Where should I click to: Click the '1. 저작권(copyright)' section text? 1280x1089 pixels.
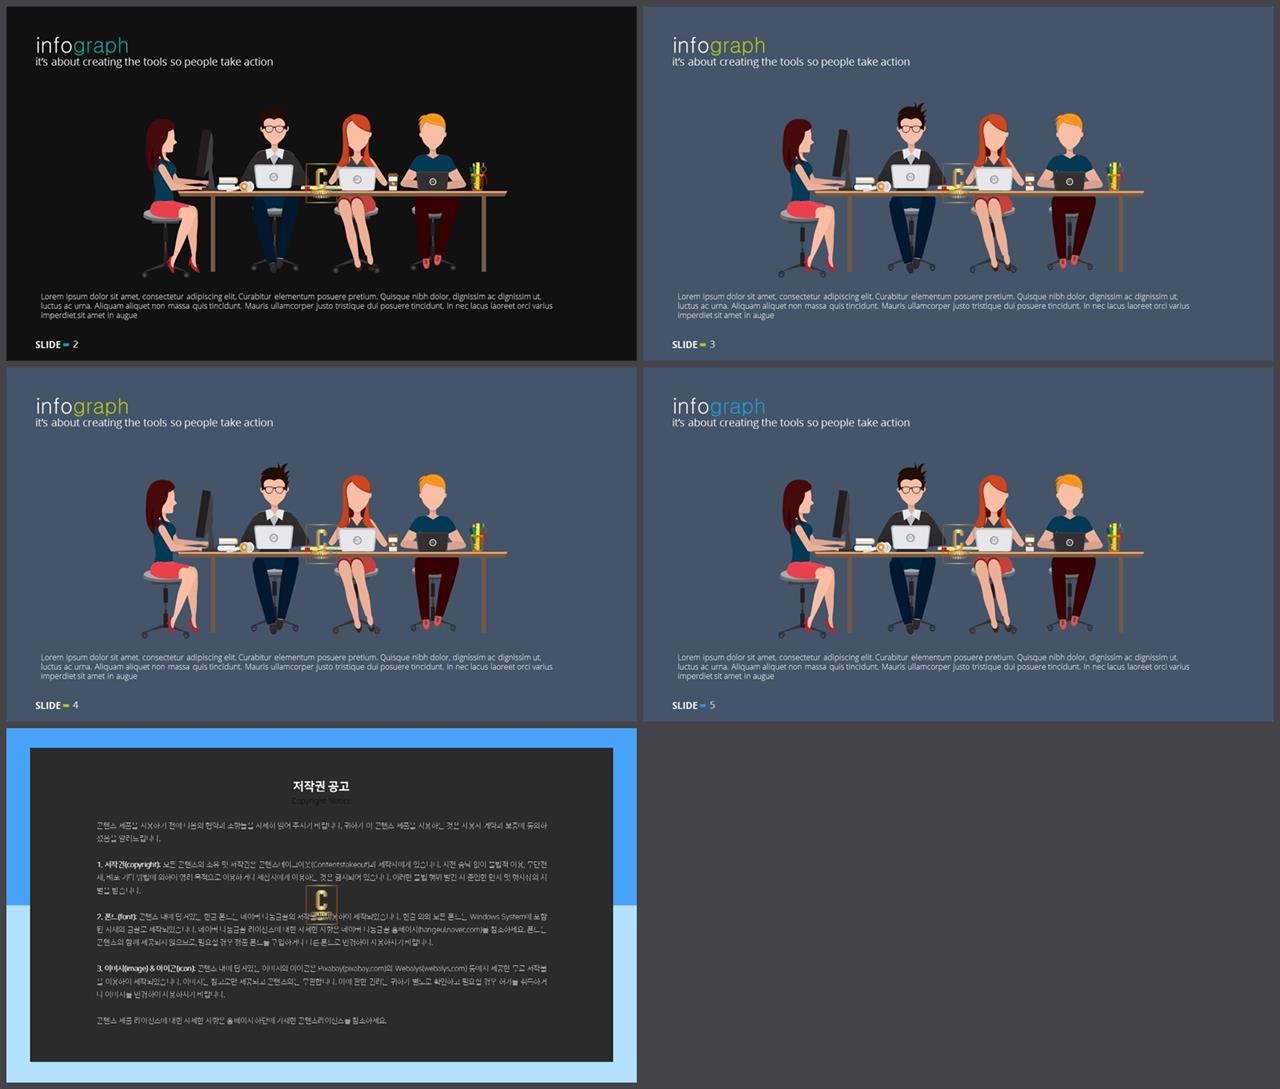321,877
